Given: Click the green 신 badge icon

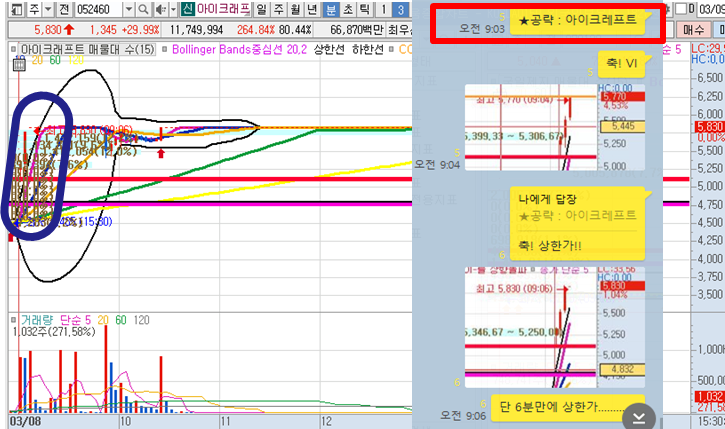Looking at the screenshot, I should point(187,9).
